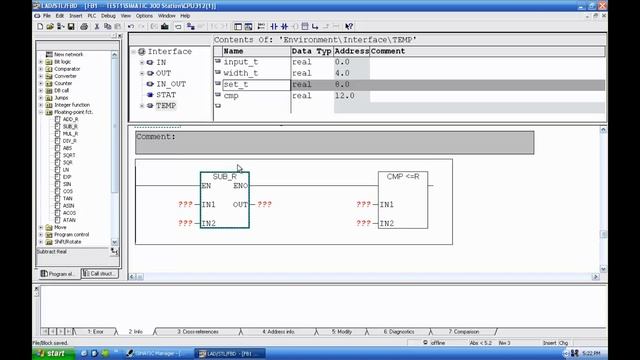Expand the Integer function folder
The height and width of the screenshot is (360, 640).
41,105
